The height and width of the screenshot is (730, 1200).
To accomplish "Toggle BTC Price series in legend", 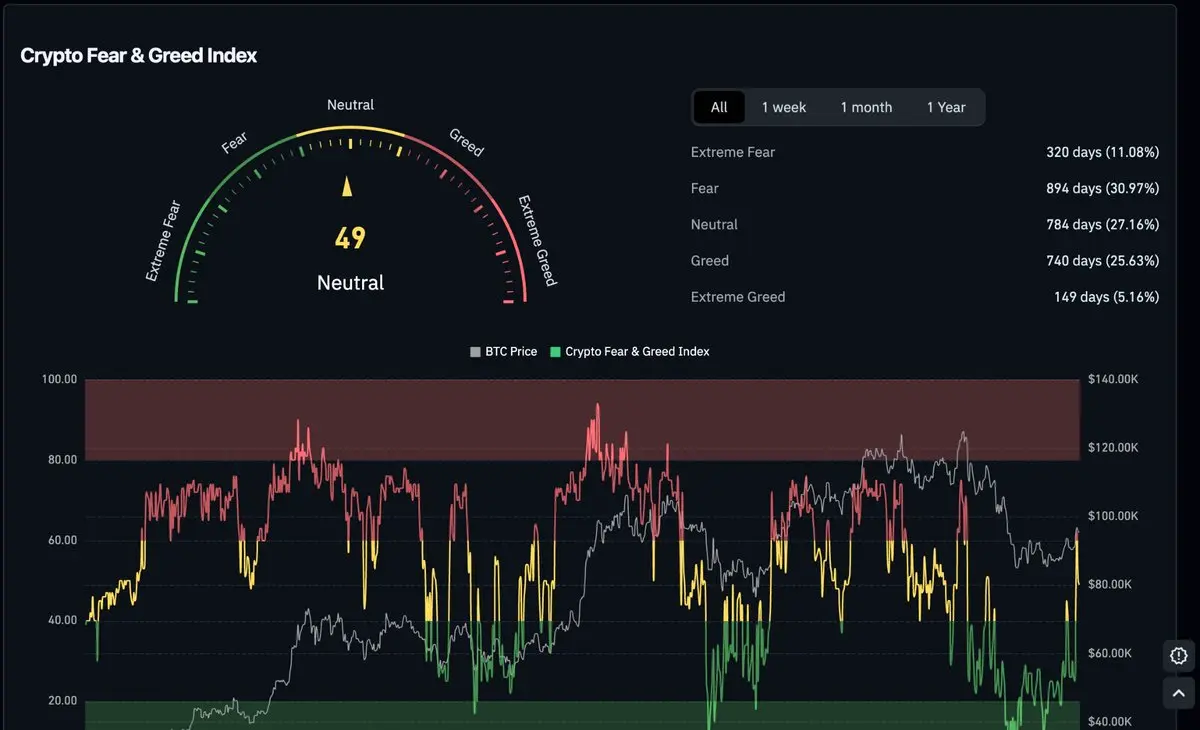I will (503, 352).
